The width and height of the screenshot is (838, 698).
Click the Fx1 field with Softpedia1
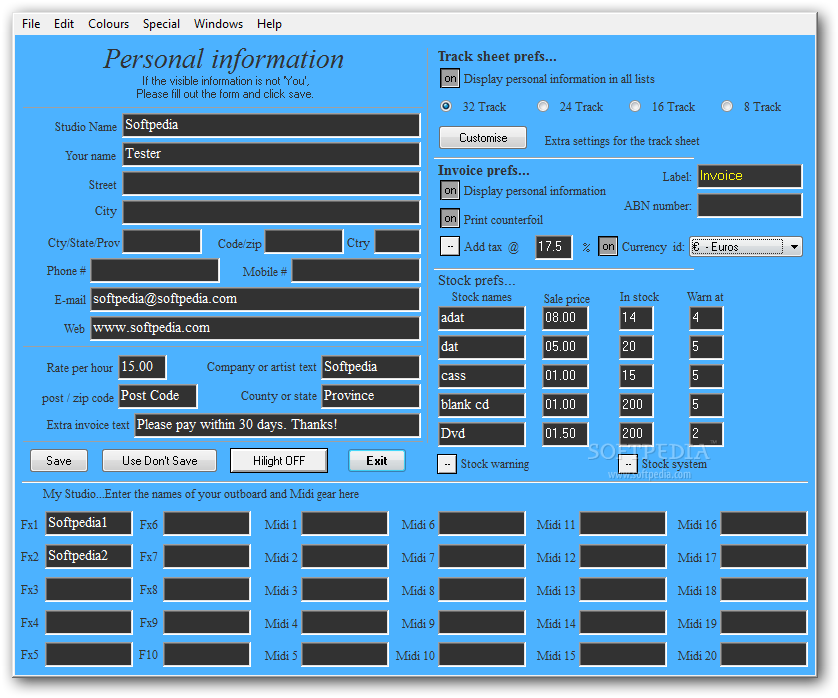[89, 523]
